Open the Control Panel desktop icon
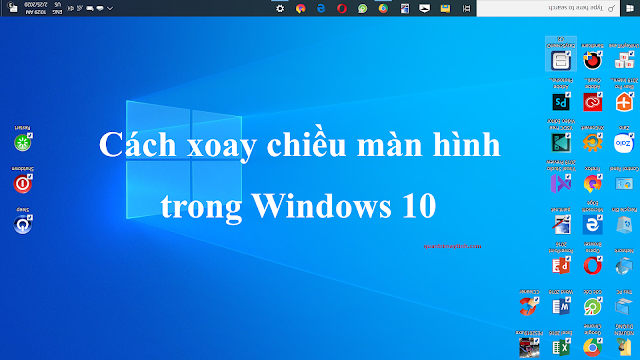640x360 pixels. click(624, 183)
